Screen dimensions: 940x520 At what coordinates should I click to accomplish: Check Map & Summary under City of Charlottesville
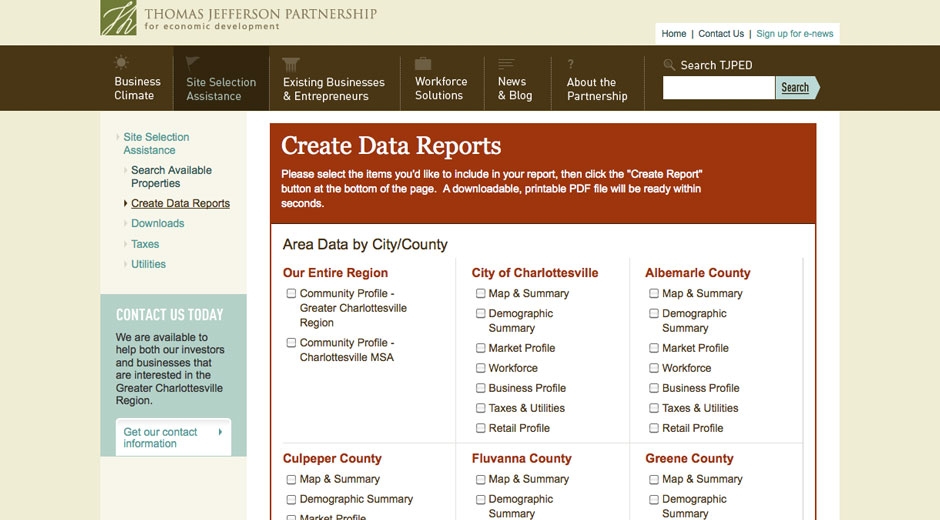[481, 293]
